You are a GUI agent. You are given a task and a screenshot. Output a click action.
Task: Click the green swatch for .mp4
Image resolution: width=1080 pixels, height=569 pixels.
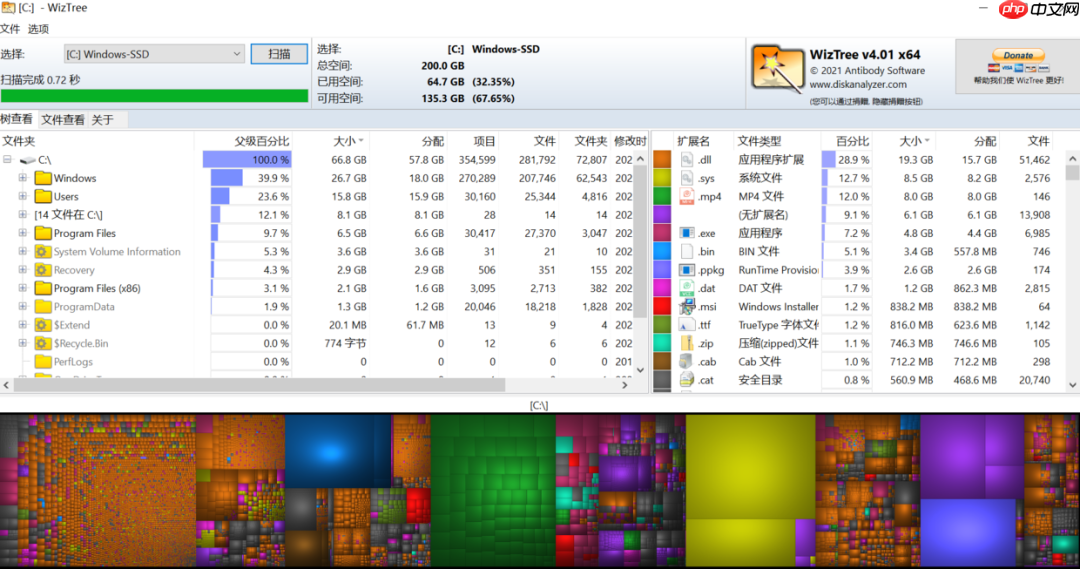pyautogui.click(x=662, y=196)
